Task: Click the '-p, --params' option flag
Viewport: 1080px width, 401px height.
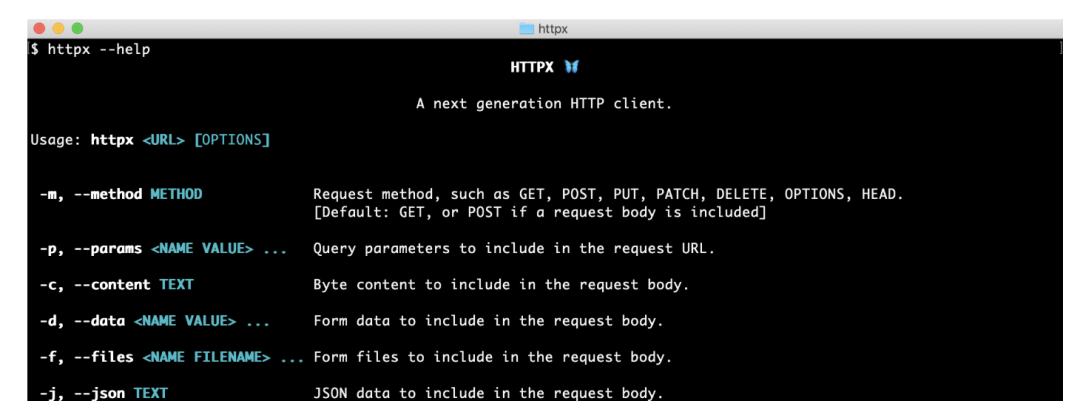Action: (x=90, y=249)
